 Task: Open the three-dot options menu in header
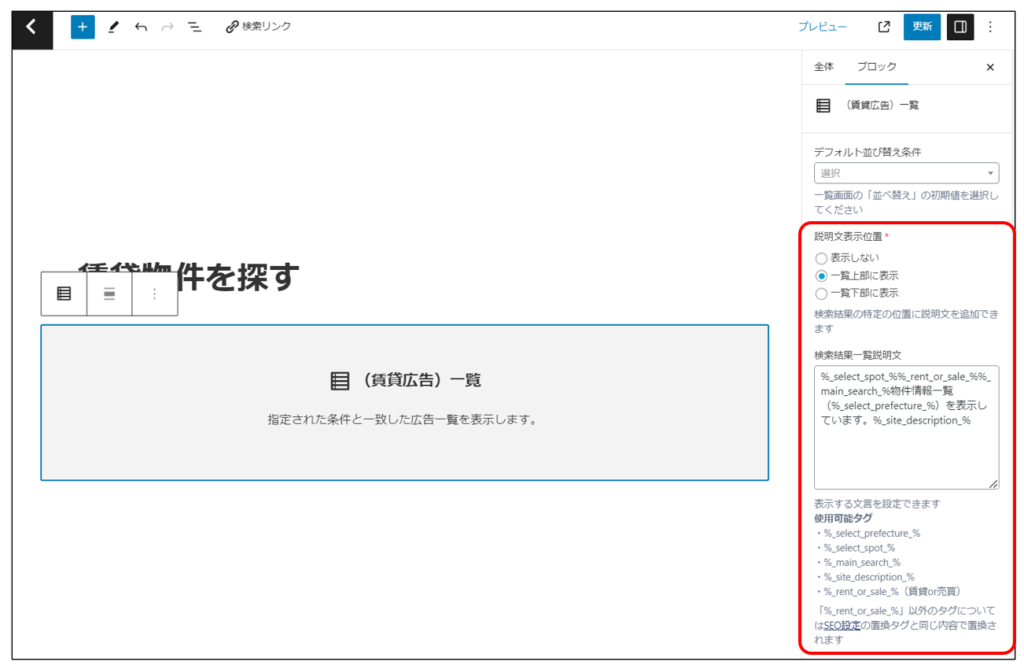[990, 27]
